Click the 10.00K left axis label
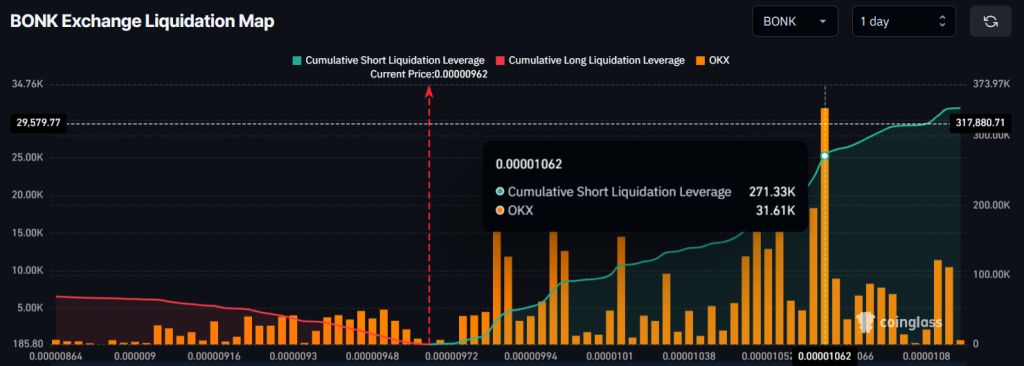 [27, 271]
